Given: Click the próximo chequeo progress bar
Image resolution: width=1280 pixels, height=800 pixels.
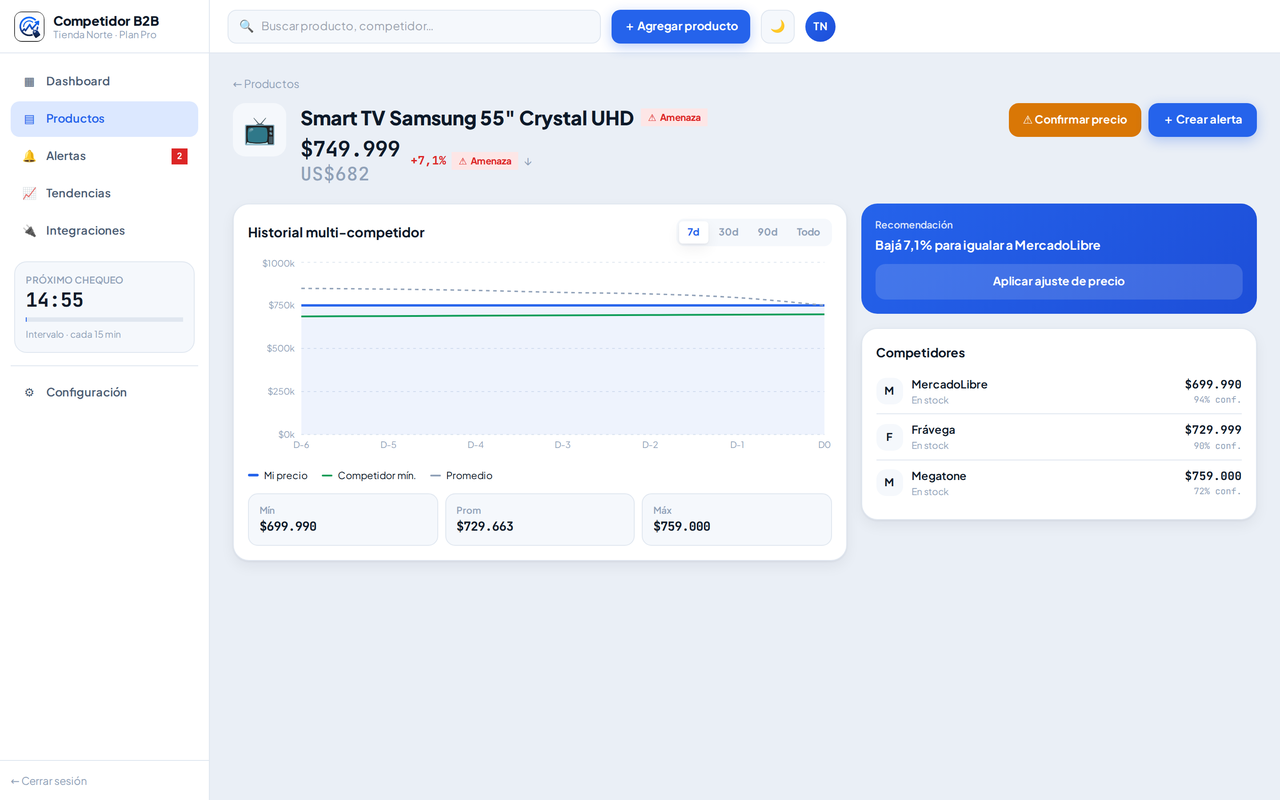Looking at the screenshot, I should click(x=104, y=320).
